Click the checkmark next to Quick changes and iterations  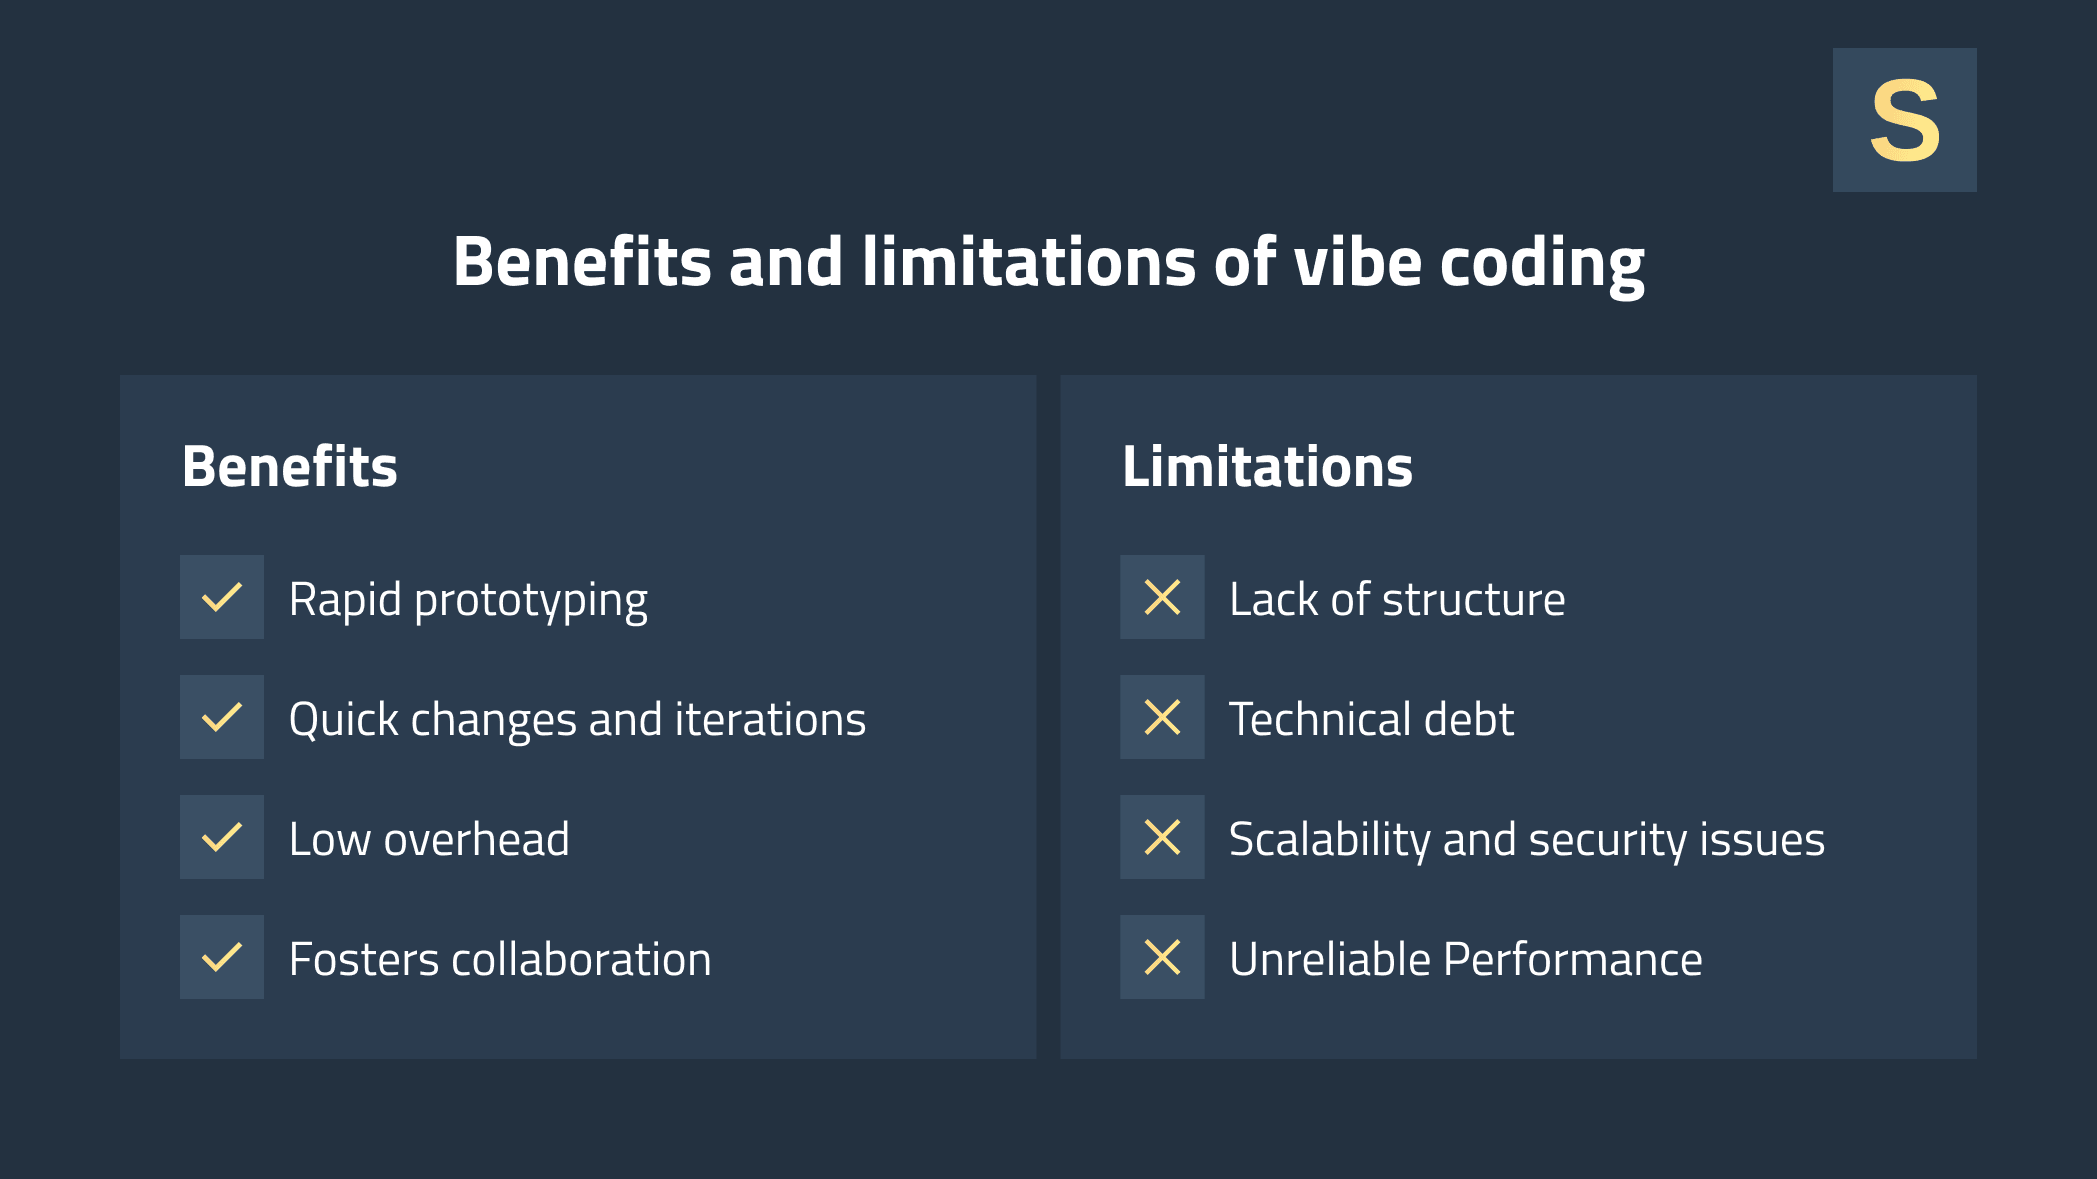point(222,717)
